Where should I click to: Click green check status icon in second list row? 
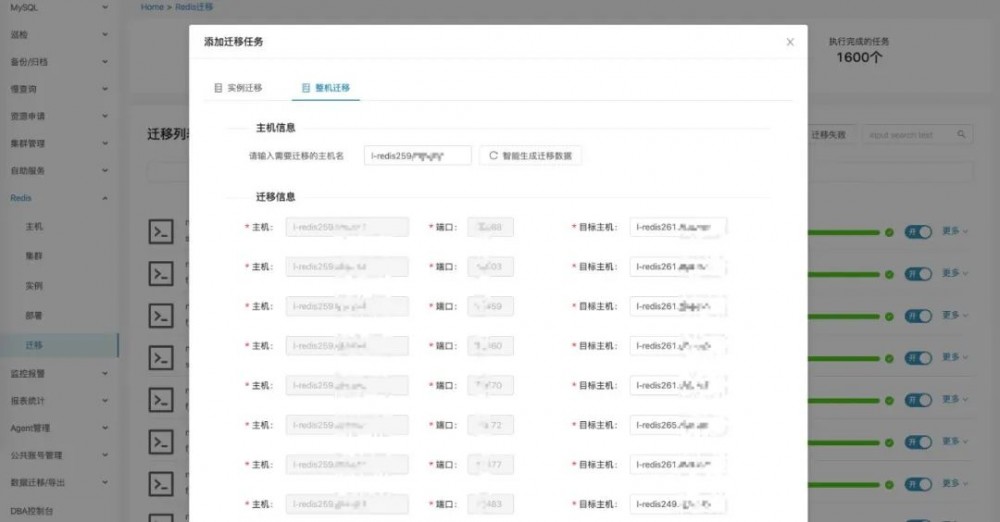point(889,274)
